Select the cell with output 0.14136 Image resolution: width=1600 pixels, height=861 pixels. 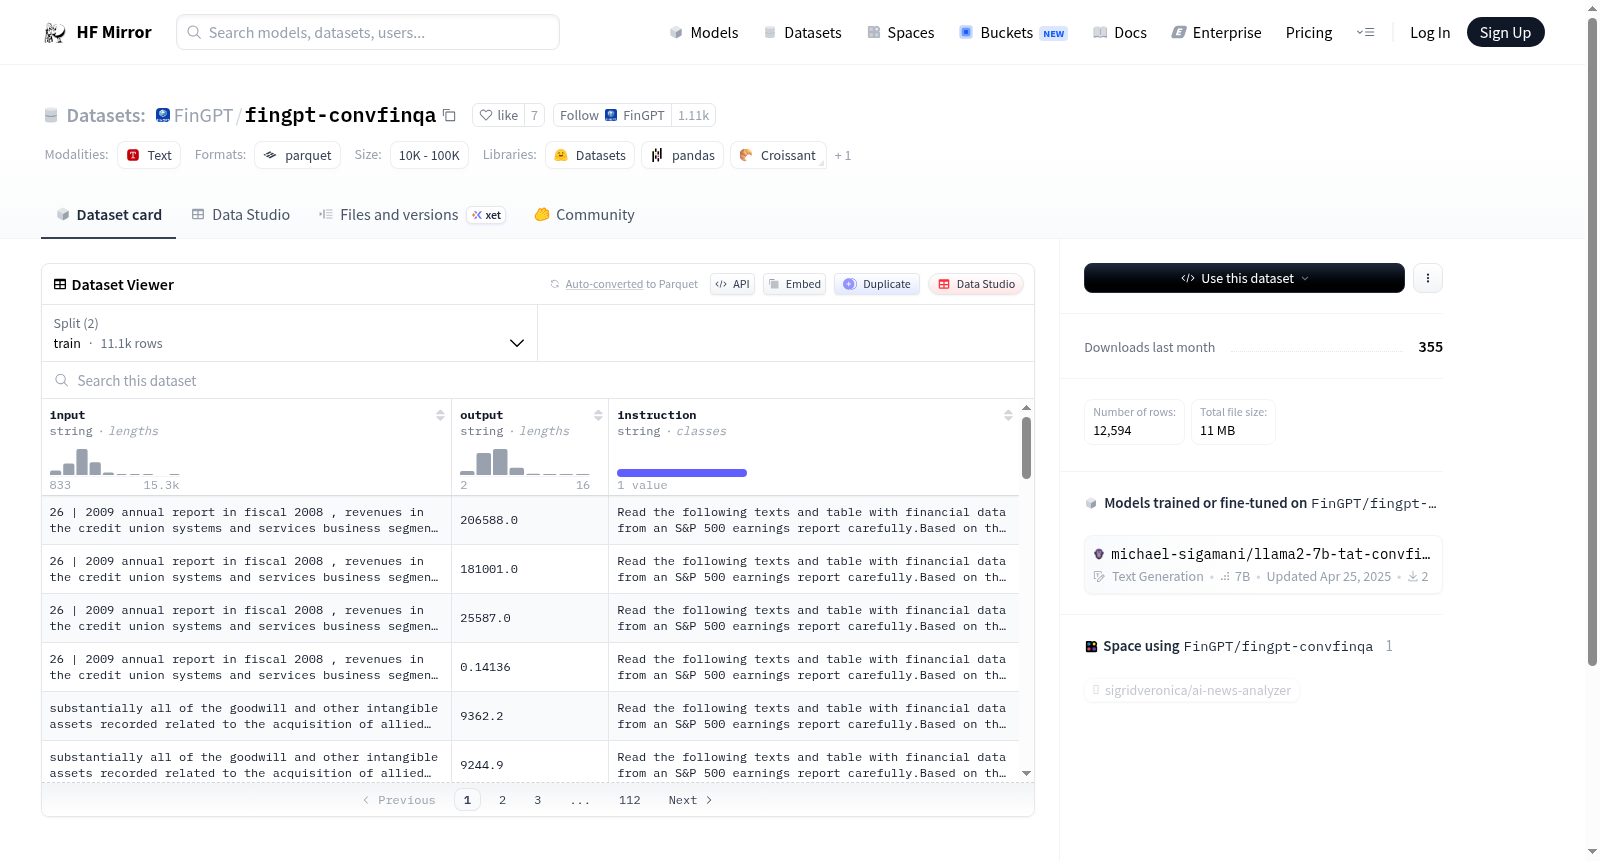tap(530, 667)
